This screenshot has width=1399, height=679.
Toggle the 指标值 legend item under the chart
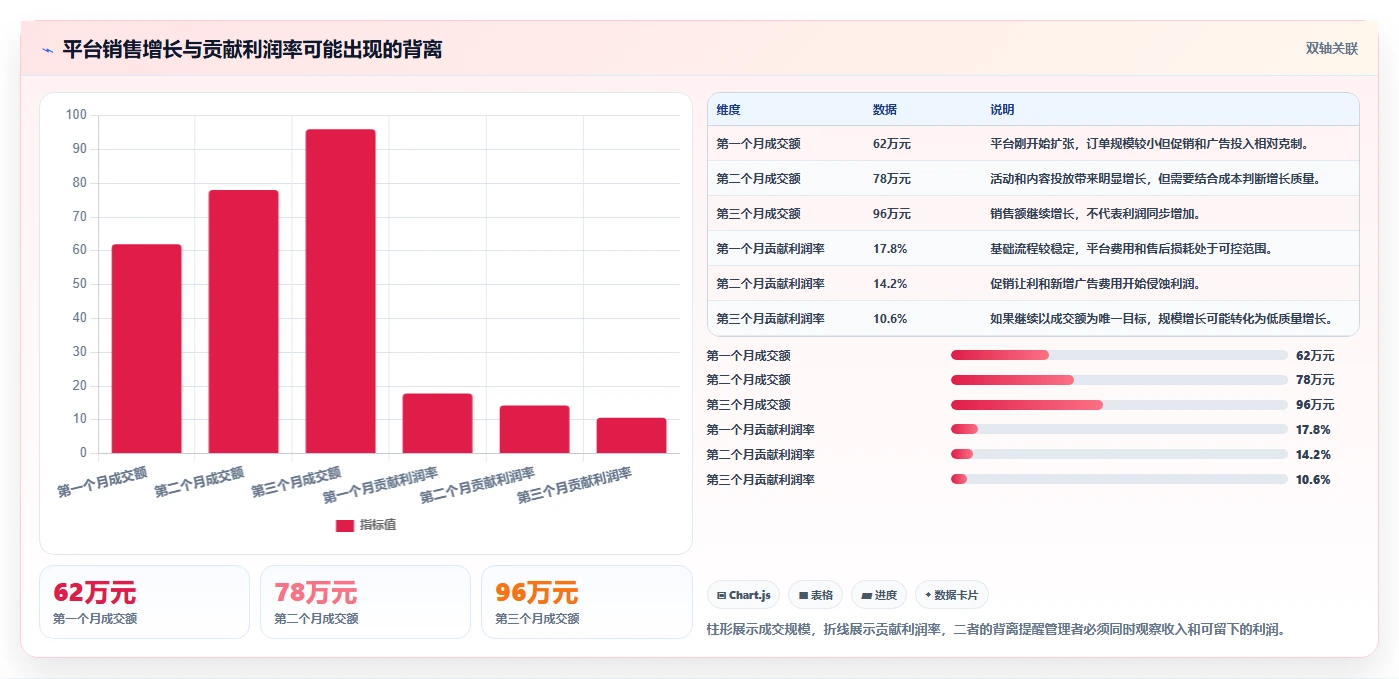(x=365, y=525)
